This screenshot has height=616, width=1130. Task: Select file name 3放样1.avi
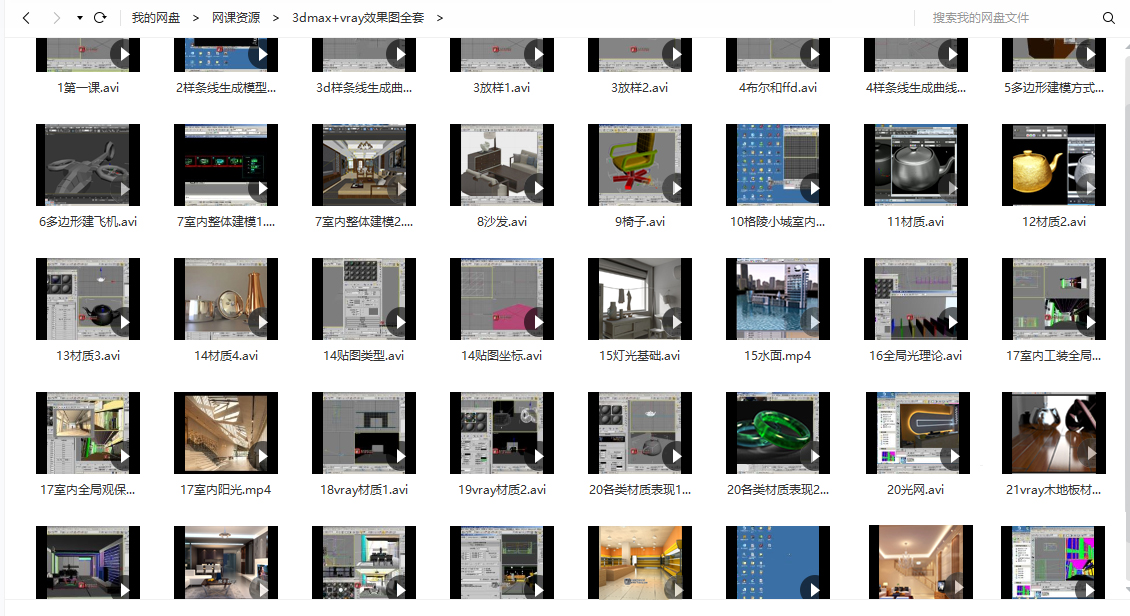coord(502,88)
